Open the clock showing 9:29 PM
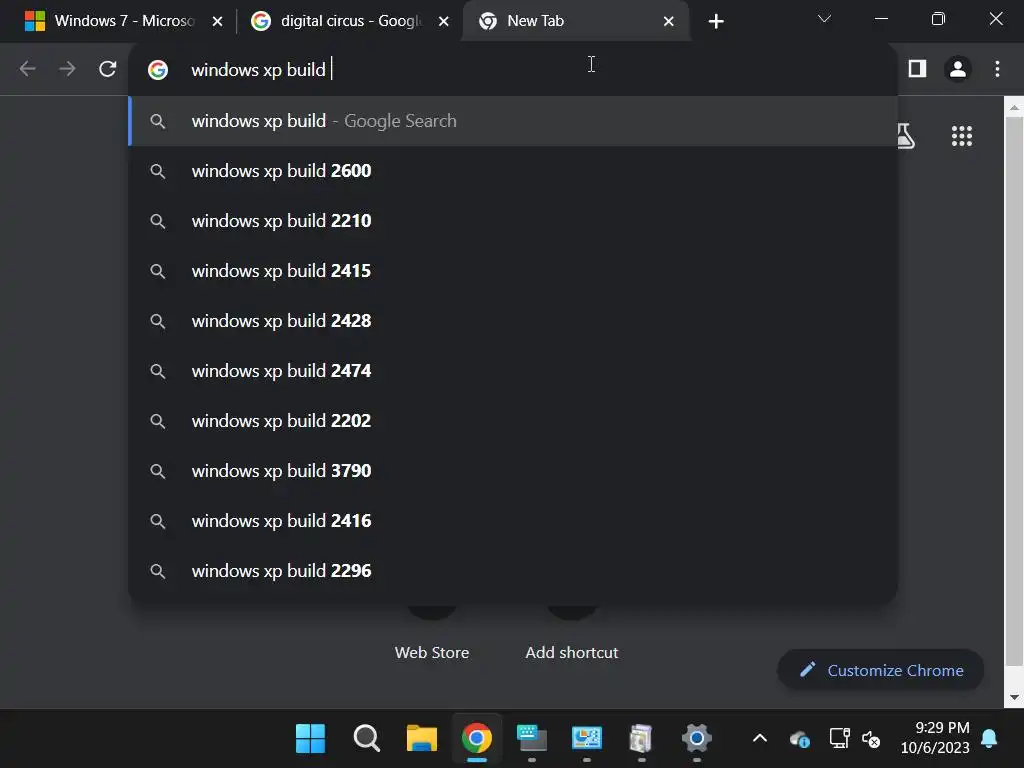Screen dimensions: 1024x768 point(935,737)
